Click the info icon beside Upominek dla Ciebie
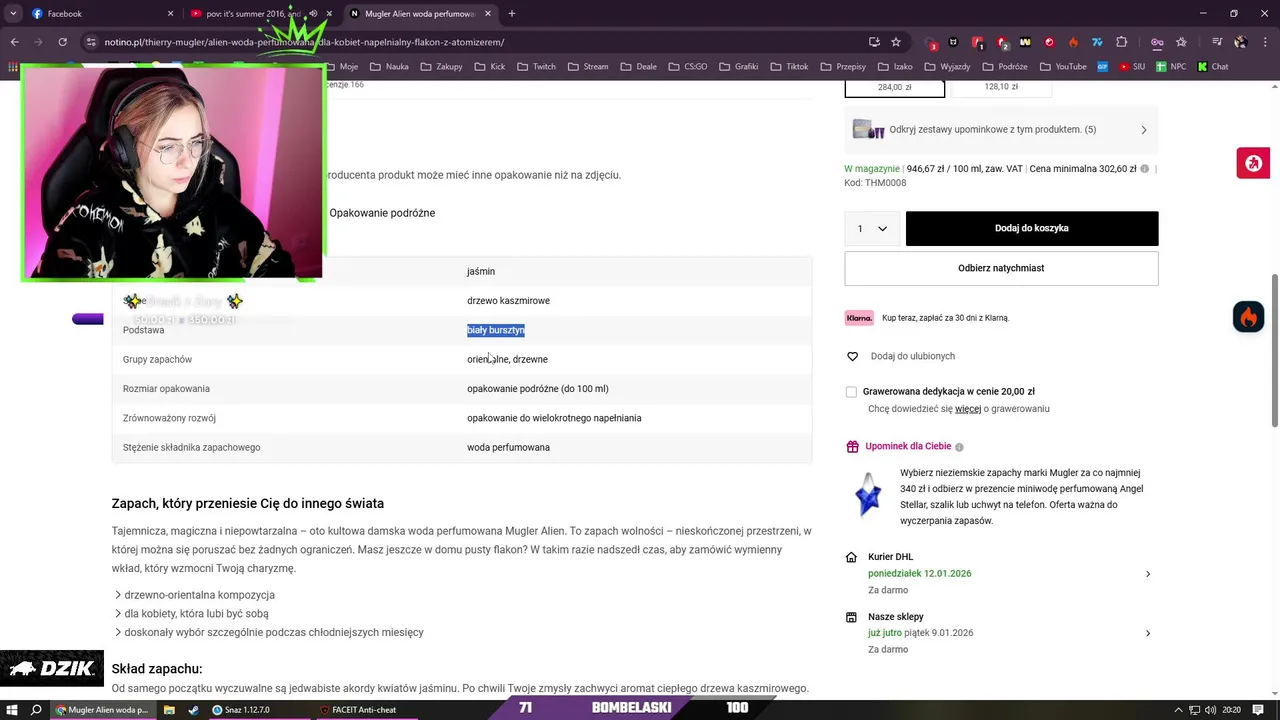Screen dimensions: 1280x720 click(959, 447)
